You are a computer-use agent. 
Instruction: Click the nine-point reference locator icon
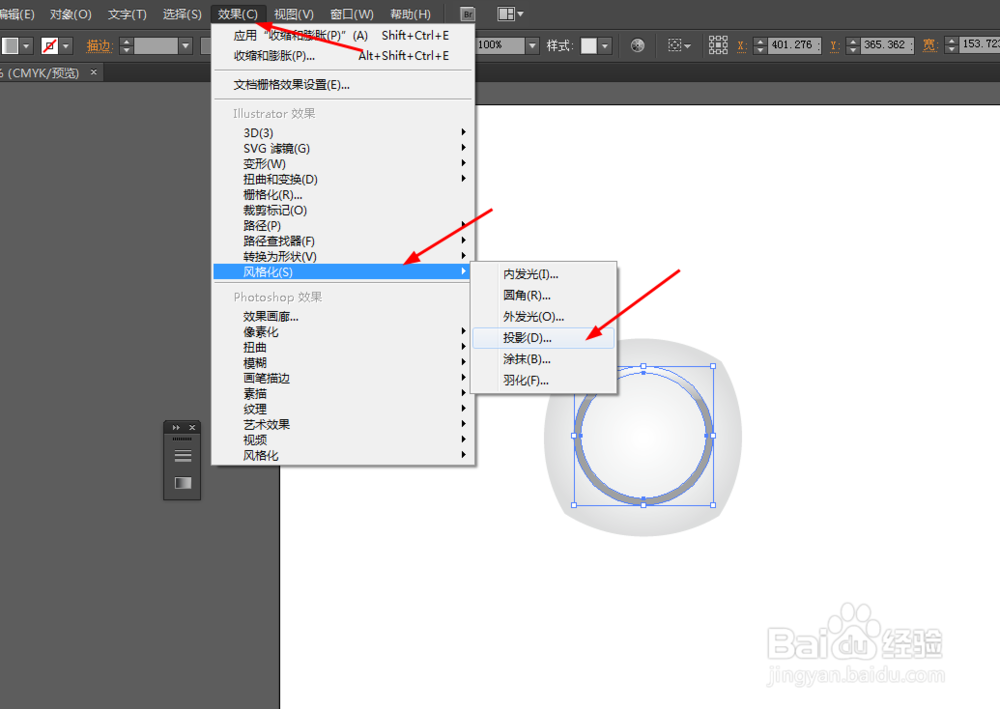[717, 45]
